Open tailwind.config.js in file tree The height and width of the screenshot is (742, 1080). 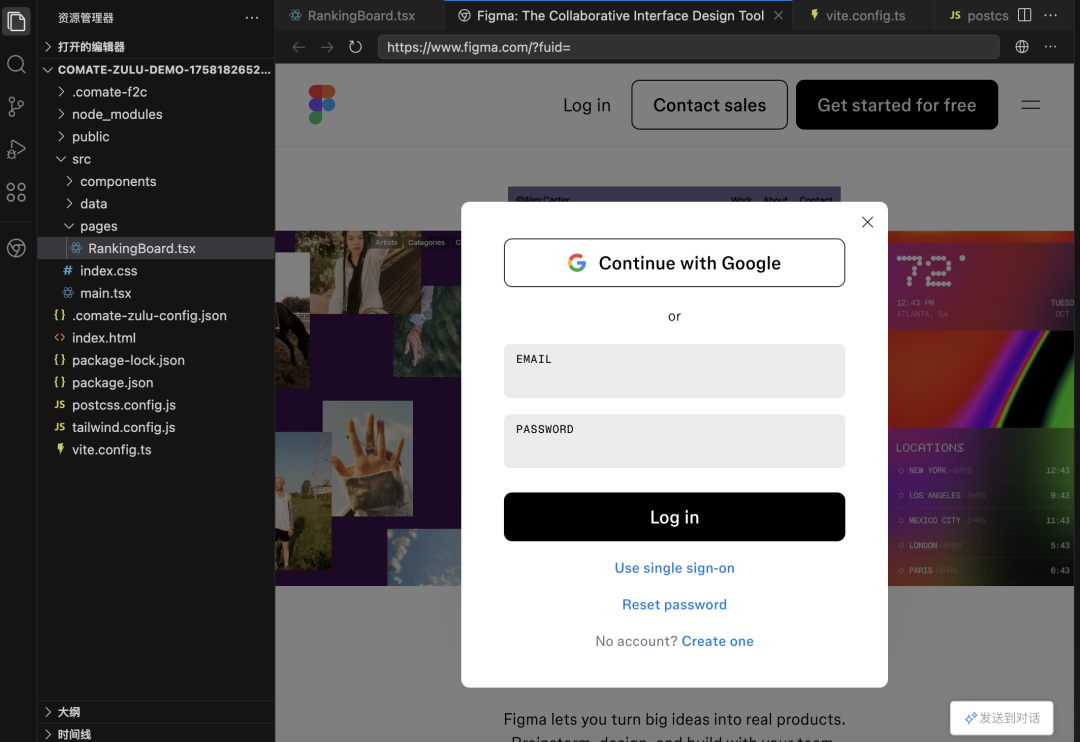tap(156, 427)
